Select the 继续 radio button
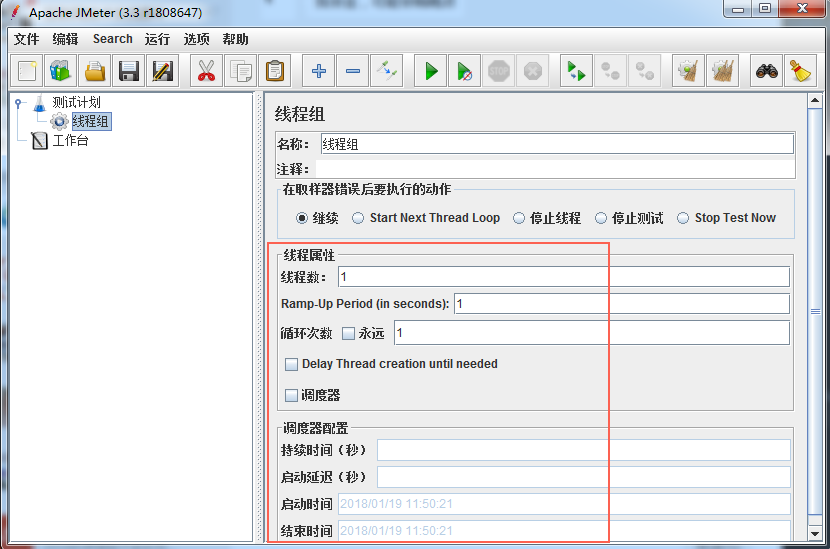The width and height of the screenshot is (830, 549). pyautogui.click(x=302, y=218)
